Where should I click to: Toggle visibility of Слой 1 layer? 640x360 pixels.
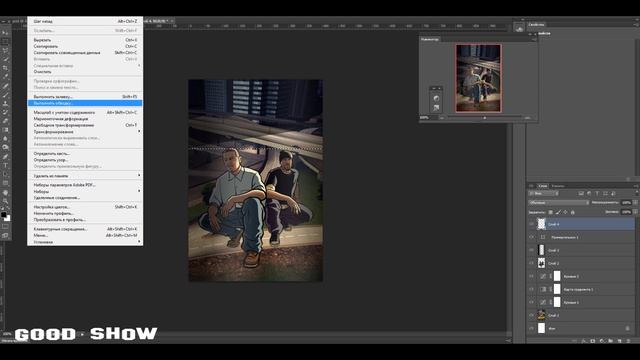point(531,316)
